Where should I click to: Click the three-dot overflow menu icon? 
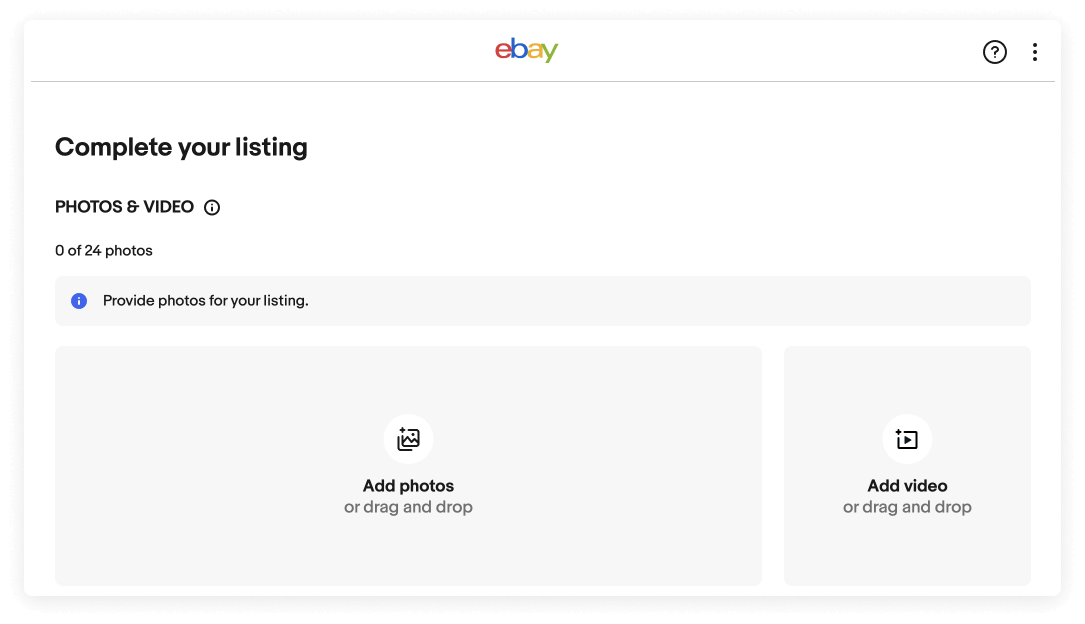(x=1035, y=51)
